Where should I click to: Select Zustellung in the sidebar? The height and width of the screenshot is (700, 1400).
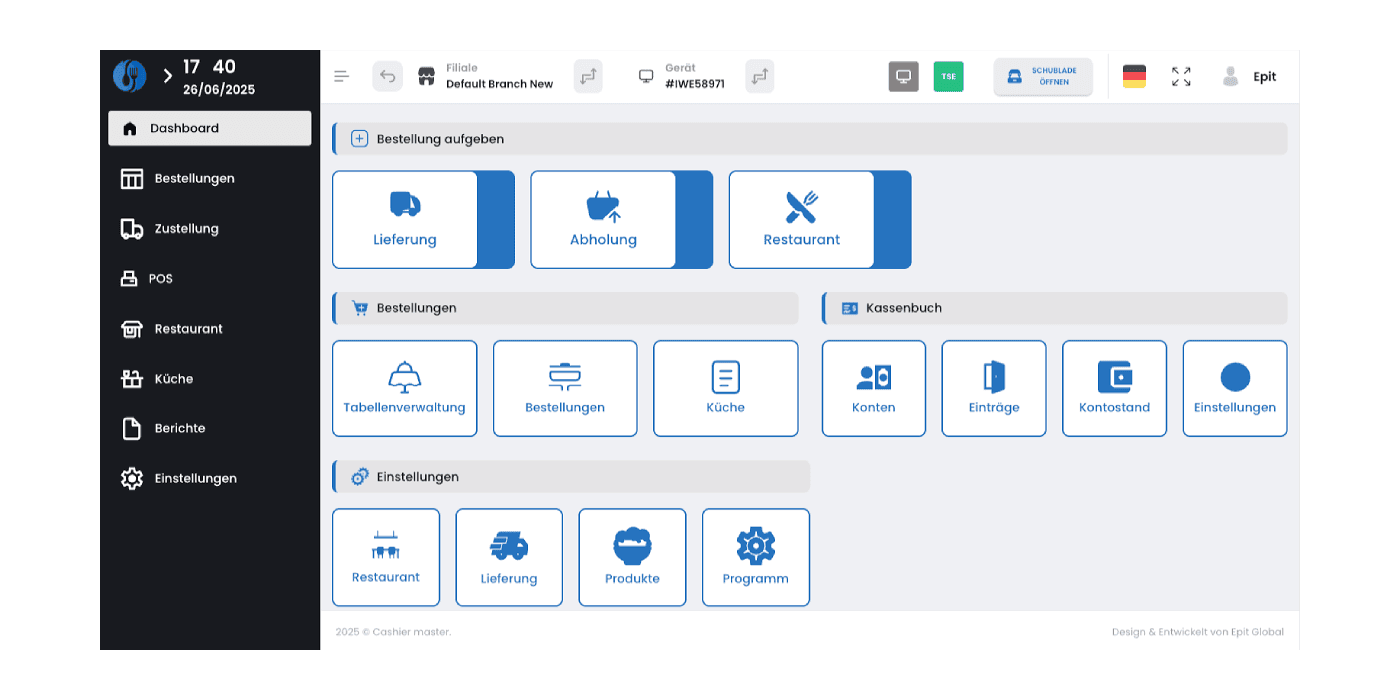pos(185,229)
